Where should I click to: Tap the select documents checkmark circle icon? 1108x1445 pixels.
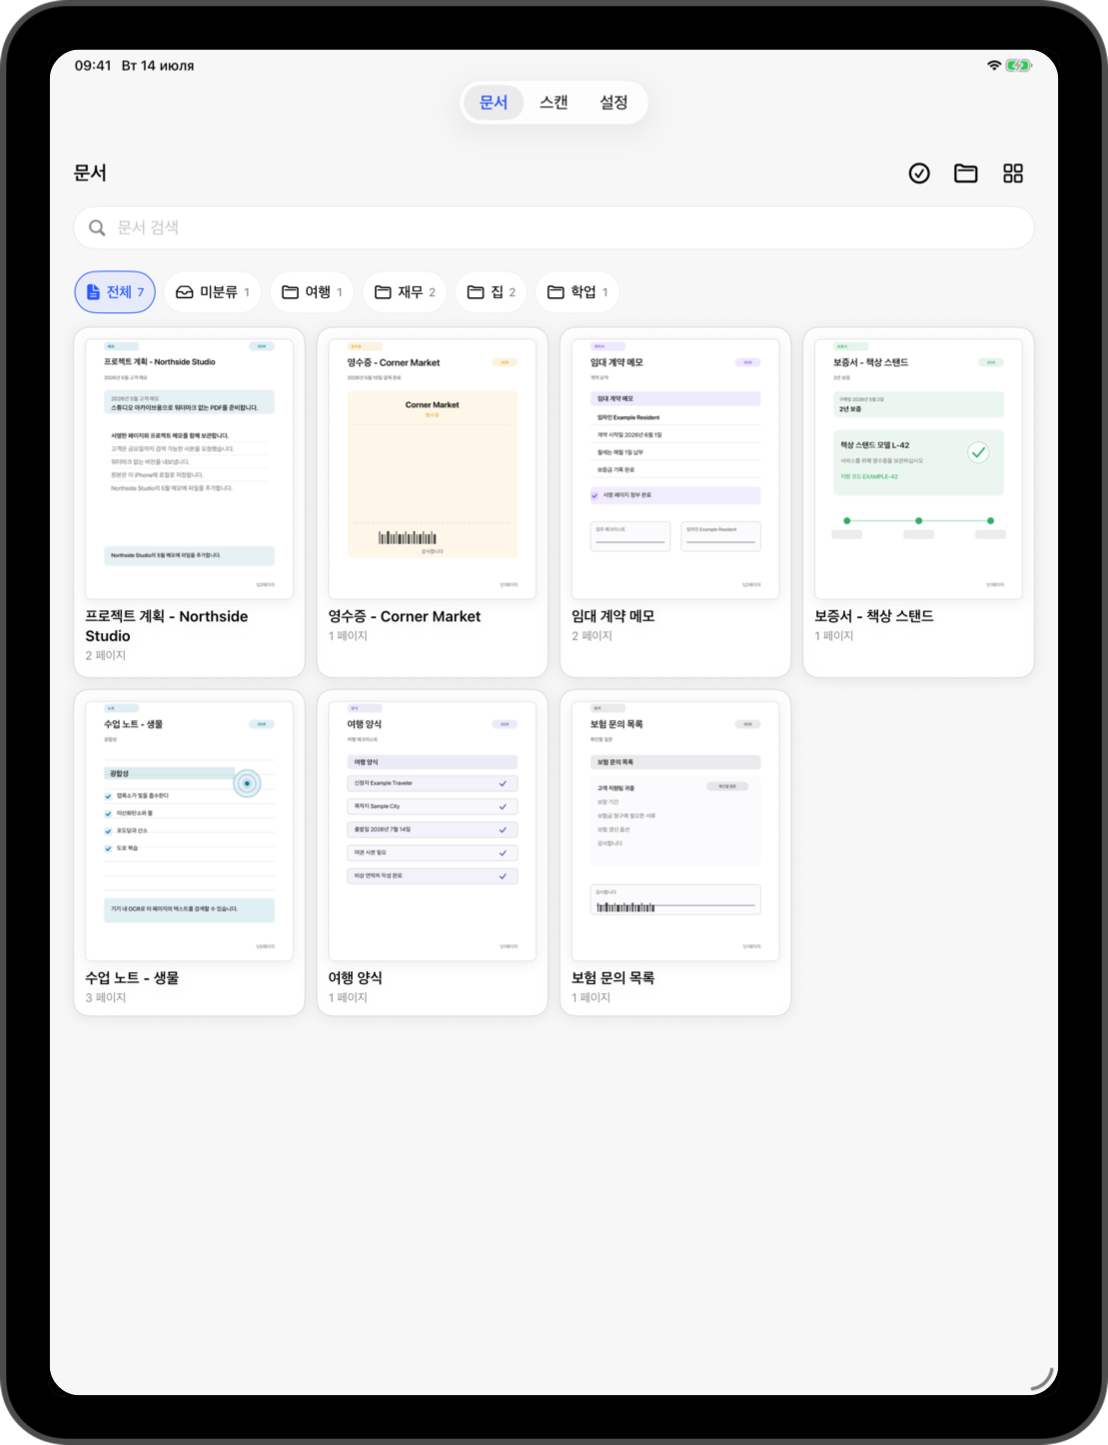click(919, 174)
